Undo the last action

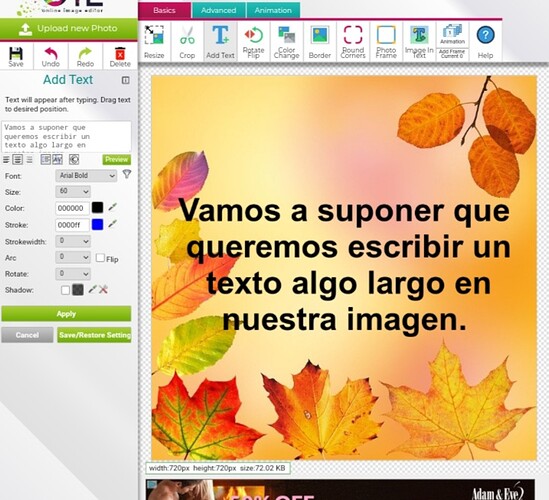[50, 56]
